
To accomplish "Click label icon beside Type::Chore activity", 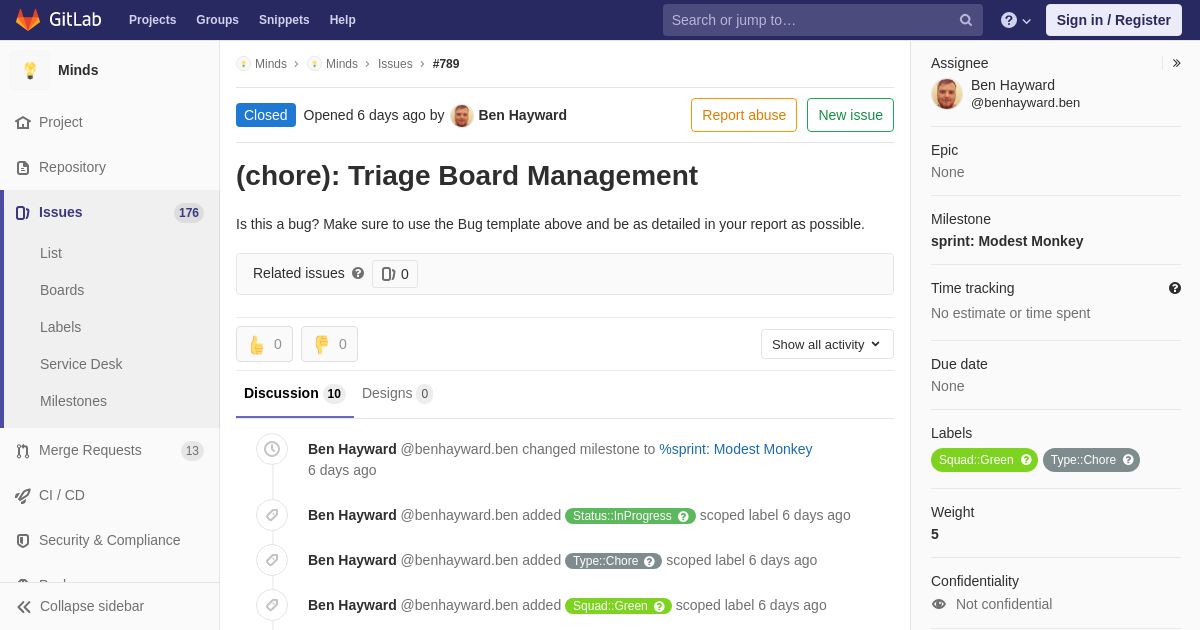I will (x=272, y=560).
